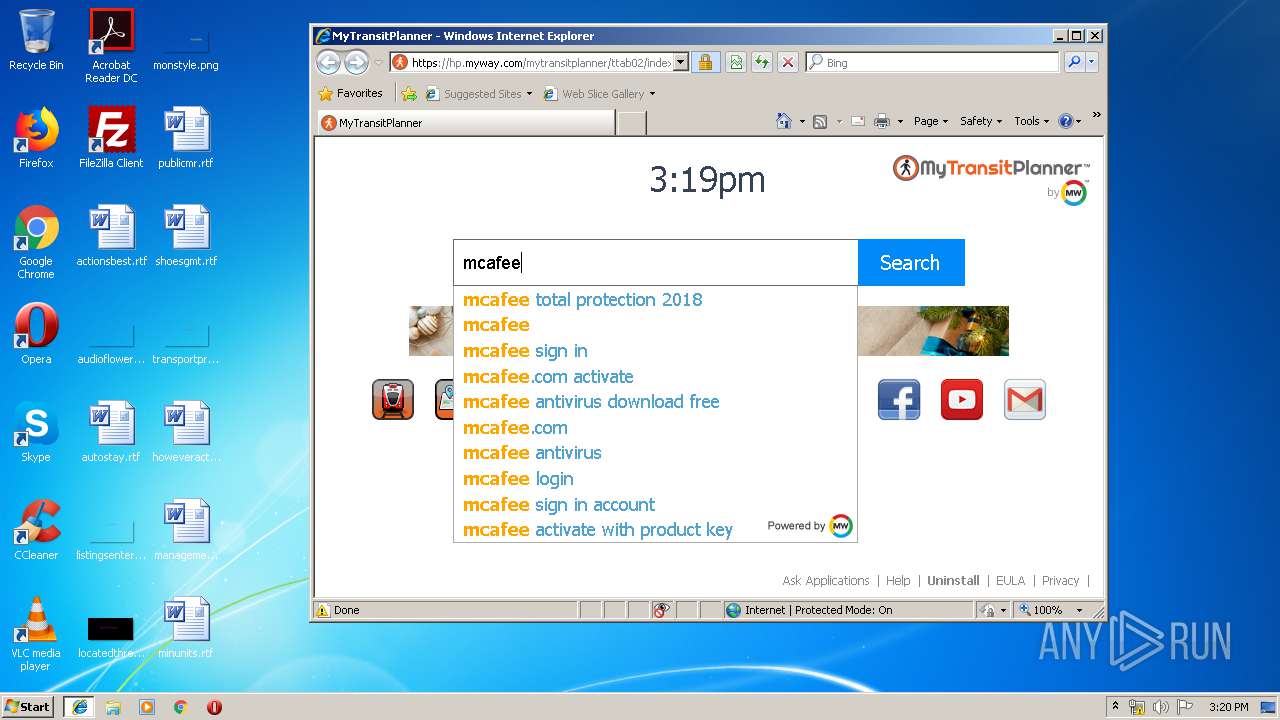
Task: Click the Home icon in command bar
Action: point(784,121)
